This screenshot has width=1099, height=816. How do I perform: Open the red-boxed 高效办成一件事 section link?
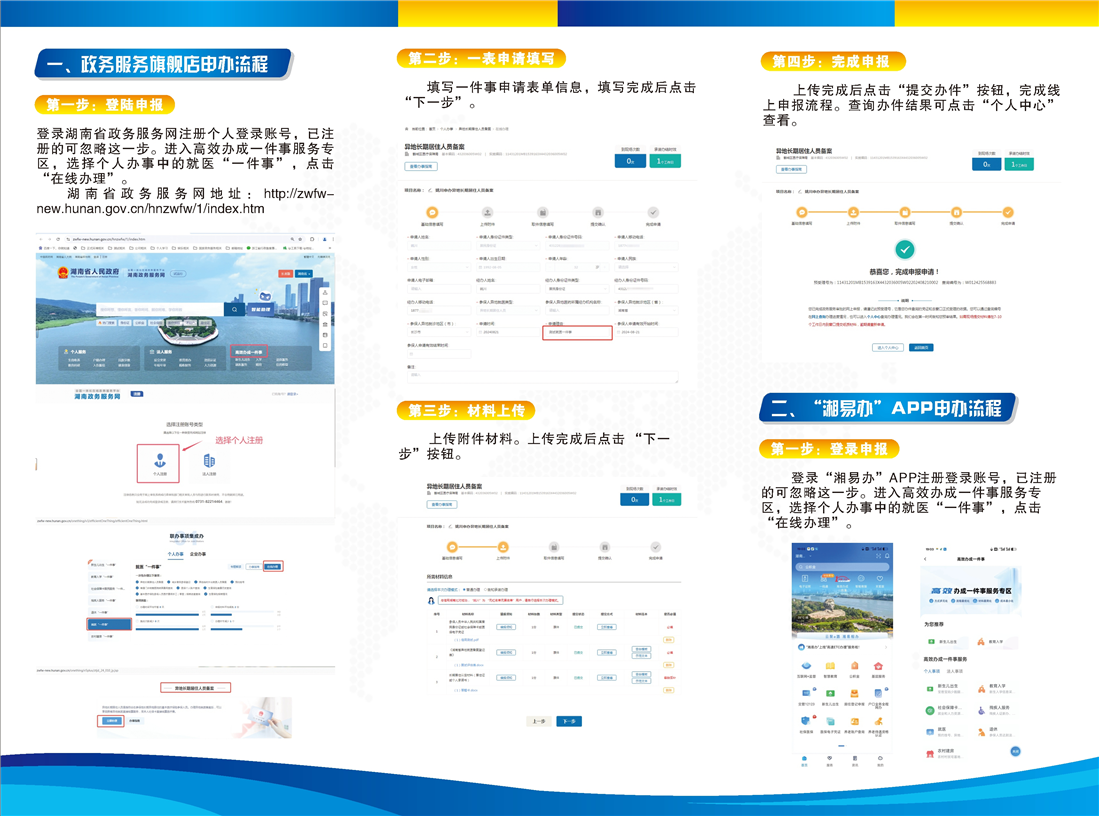[249, 352]
